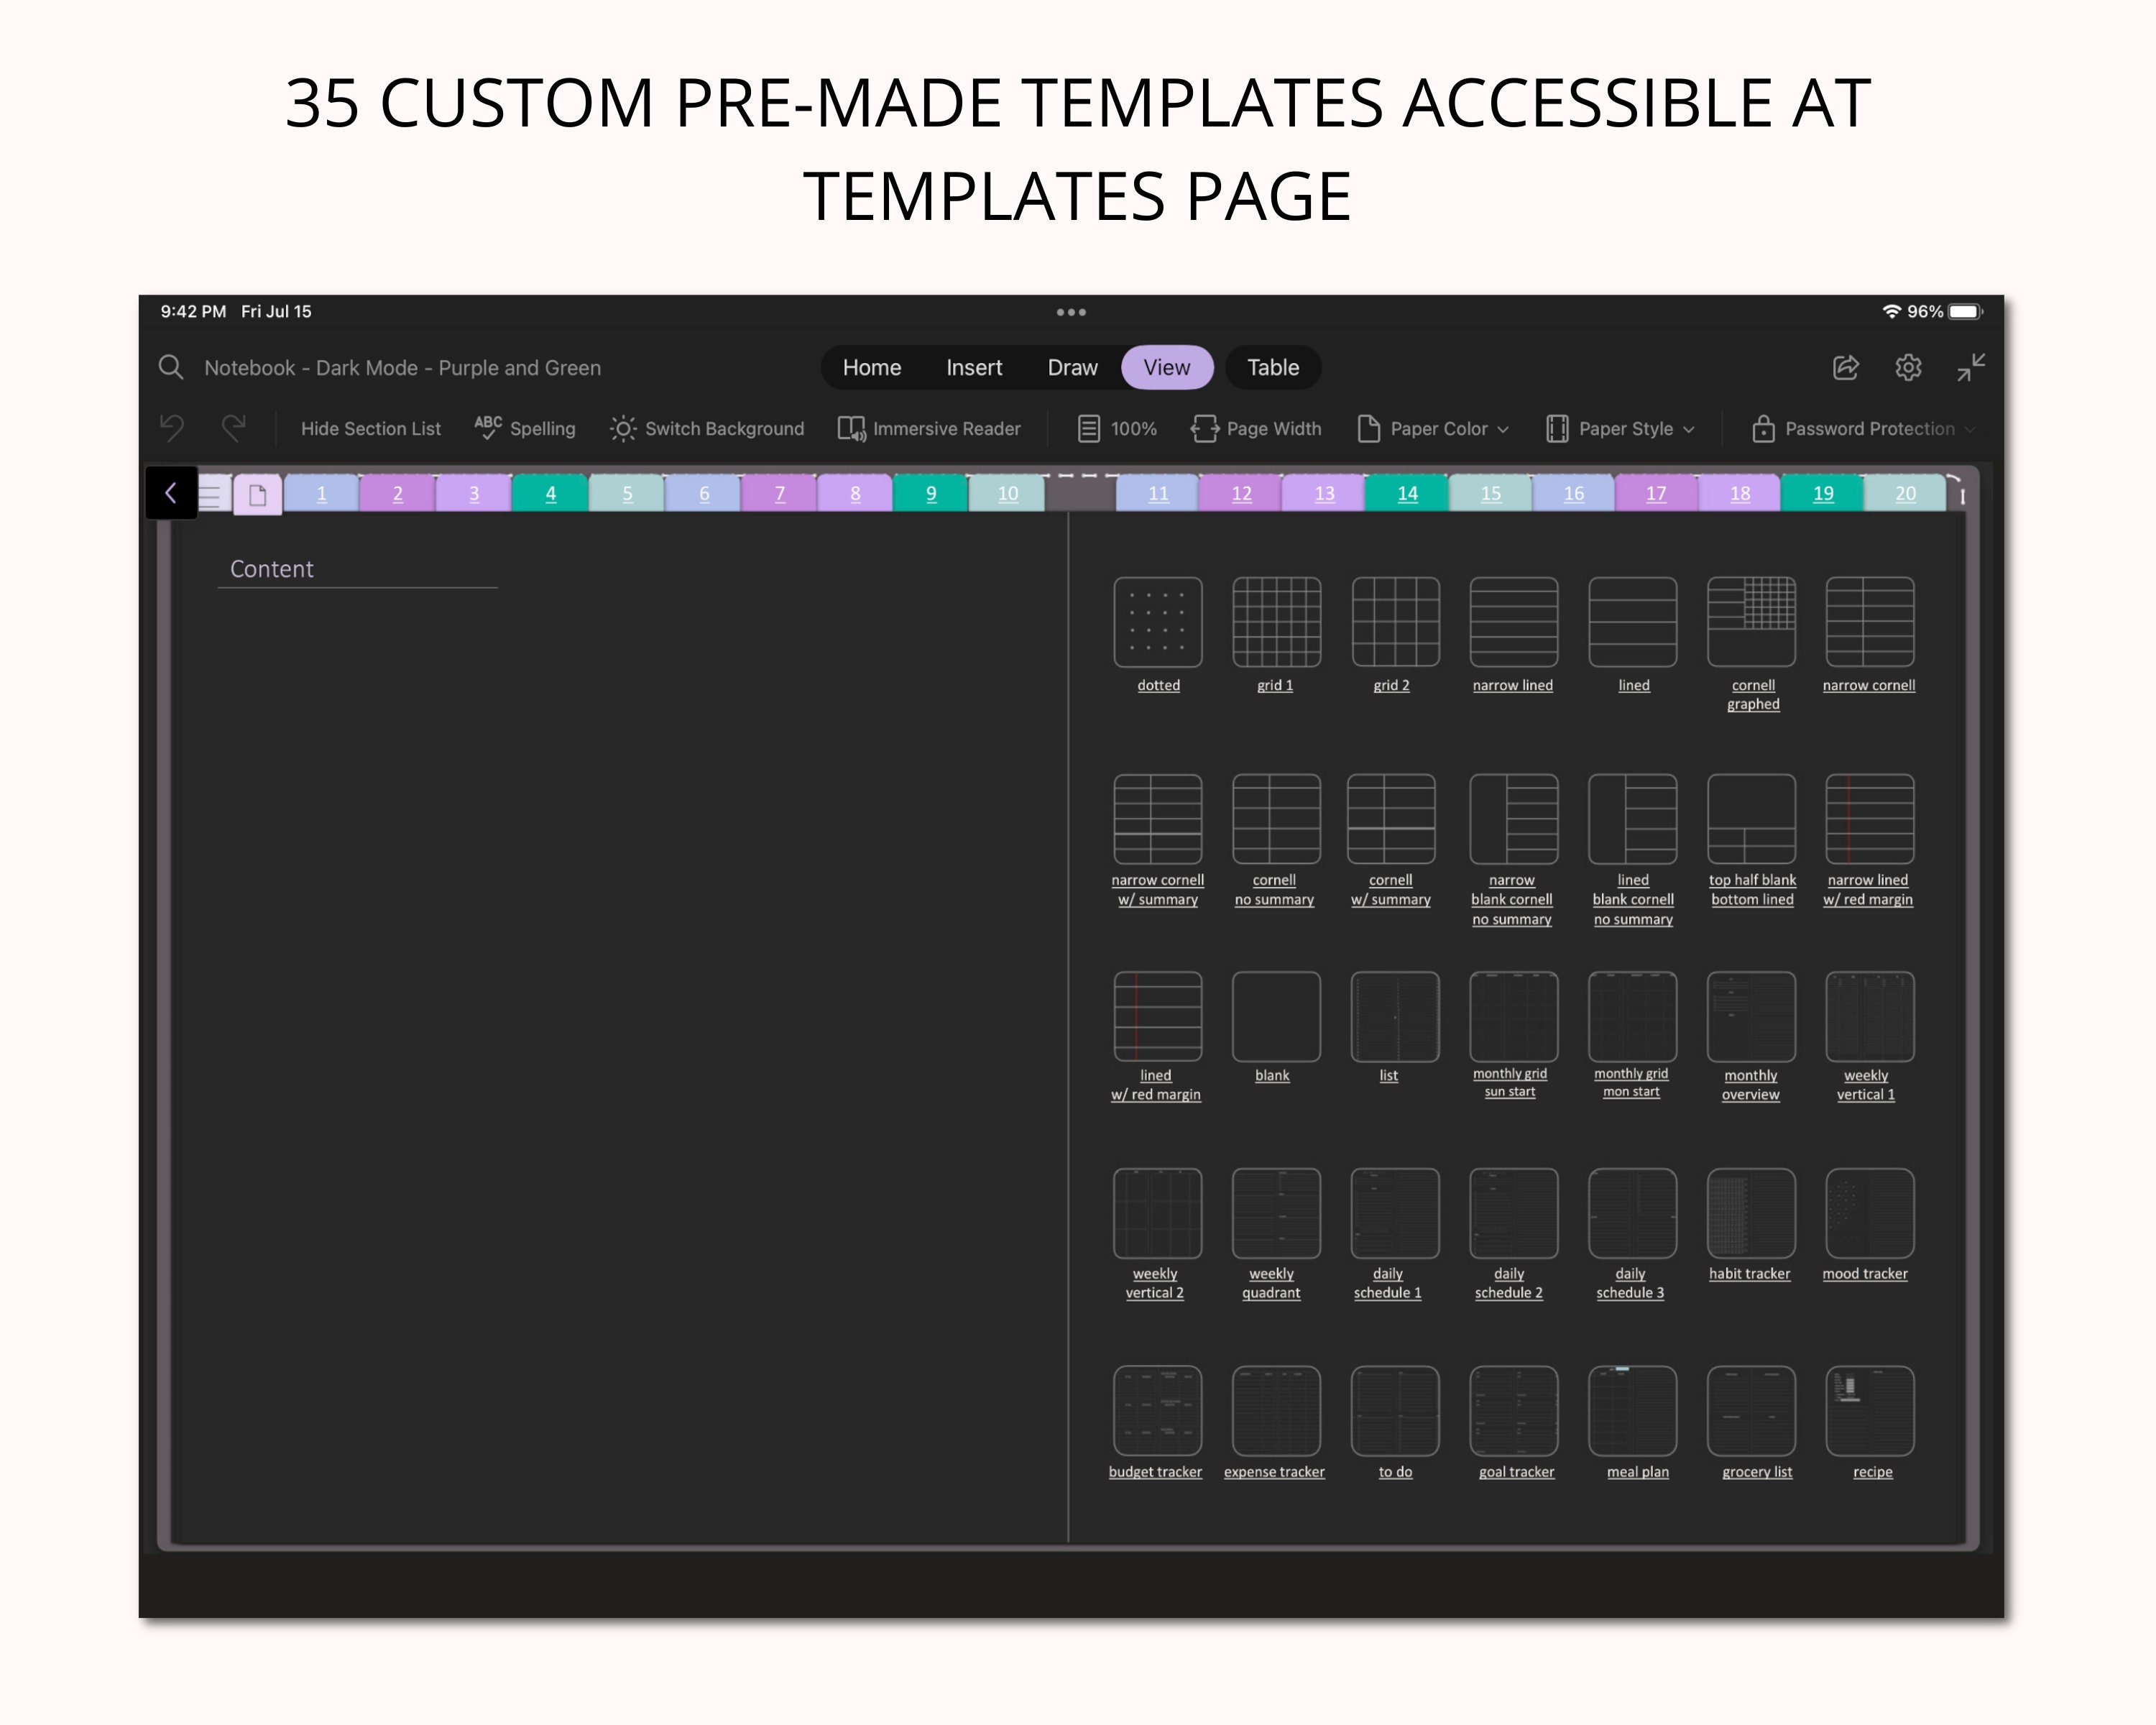The height and width of the screenshot is (1725, 2156).
Task: Open the Search icon in the top bar
Action: (x=171, y=367)
